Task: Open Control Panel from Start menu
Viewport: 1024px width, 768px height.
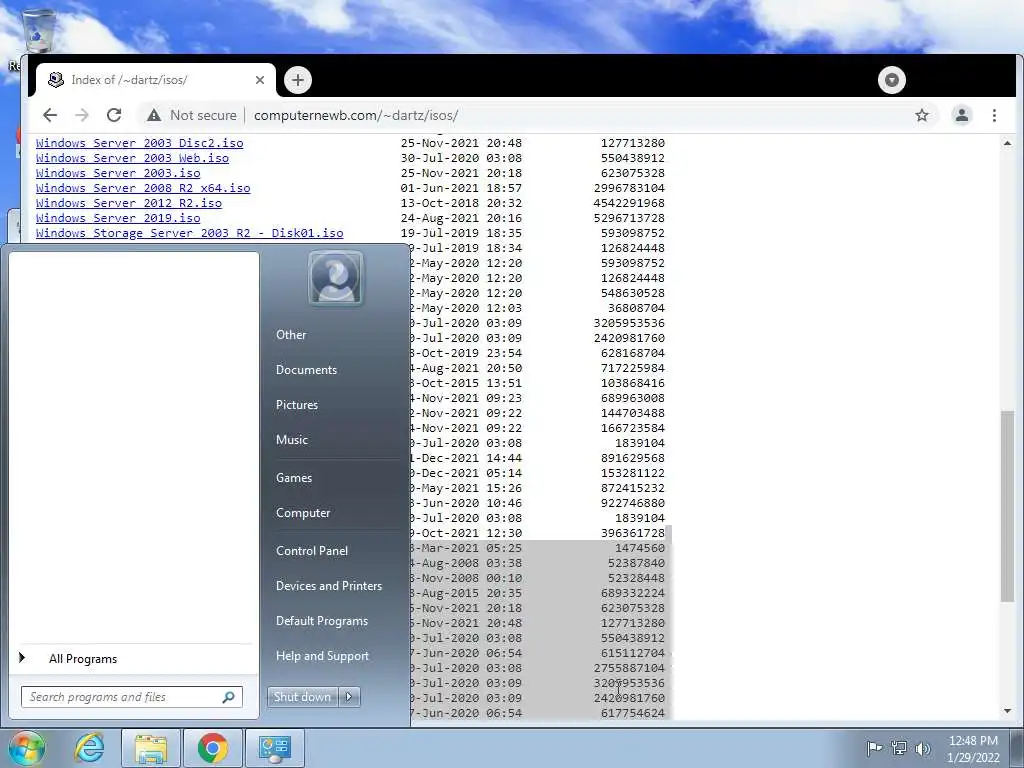Action: tap(312, 551)
